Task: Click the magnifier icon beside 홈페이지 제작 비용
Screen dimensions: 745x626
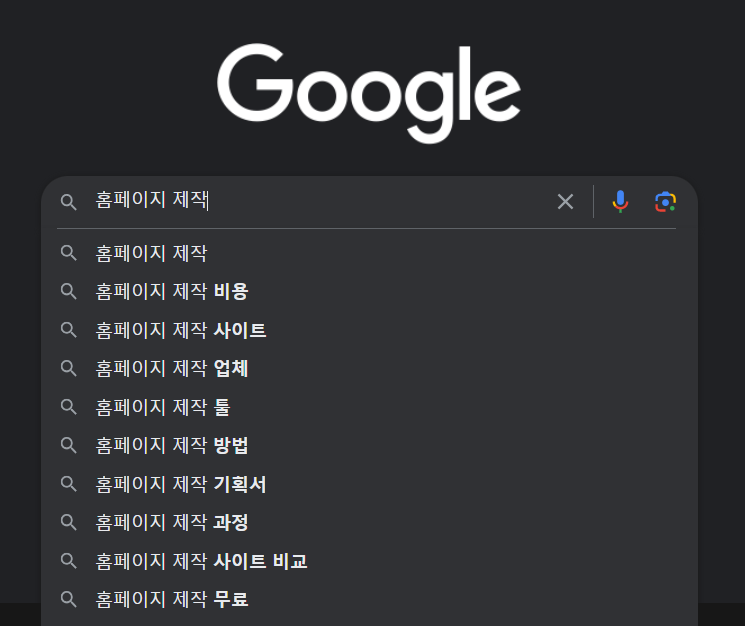Action: [68, 291]
